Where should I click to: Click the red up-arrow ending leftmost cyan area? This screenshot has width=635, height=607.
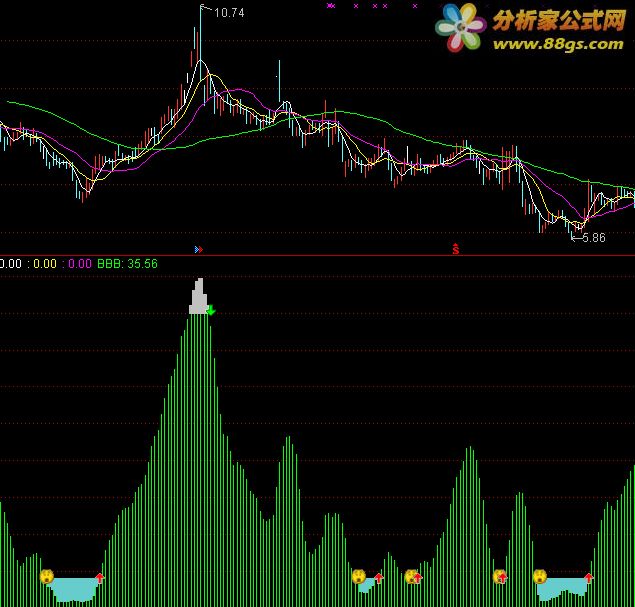pos(100,578)
